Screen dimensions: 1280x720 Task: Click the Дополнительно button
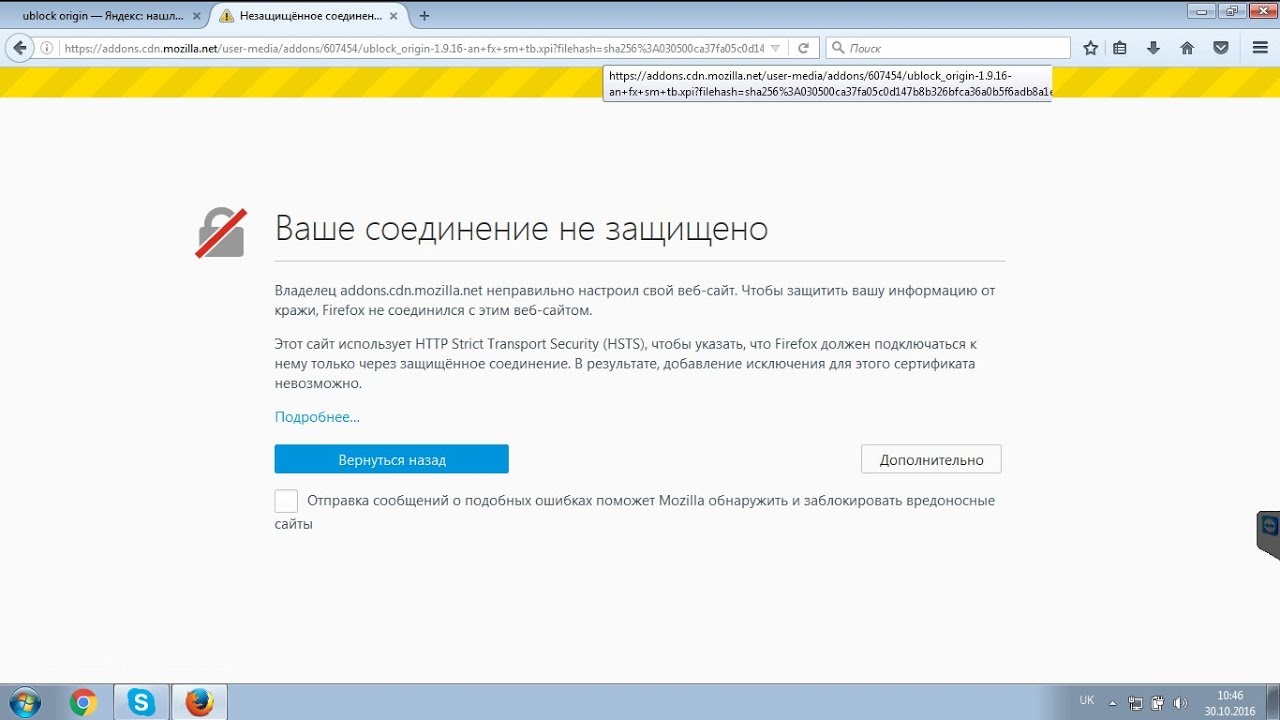(931, 460)
